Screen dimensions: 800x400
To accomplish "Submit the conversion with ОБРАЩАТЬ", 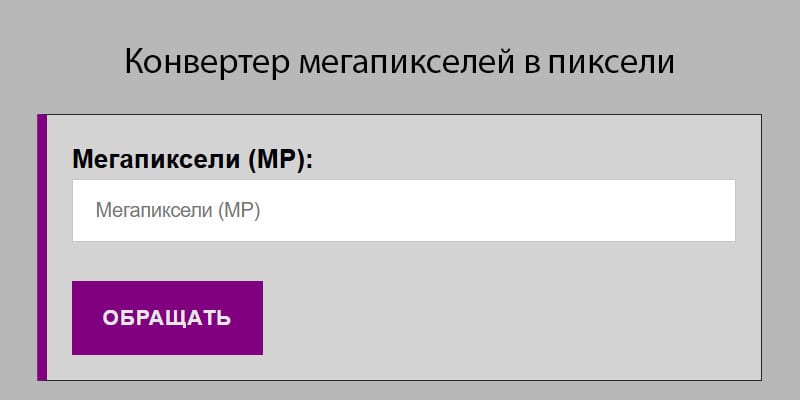I will point(167,318).
